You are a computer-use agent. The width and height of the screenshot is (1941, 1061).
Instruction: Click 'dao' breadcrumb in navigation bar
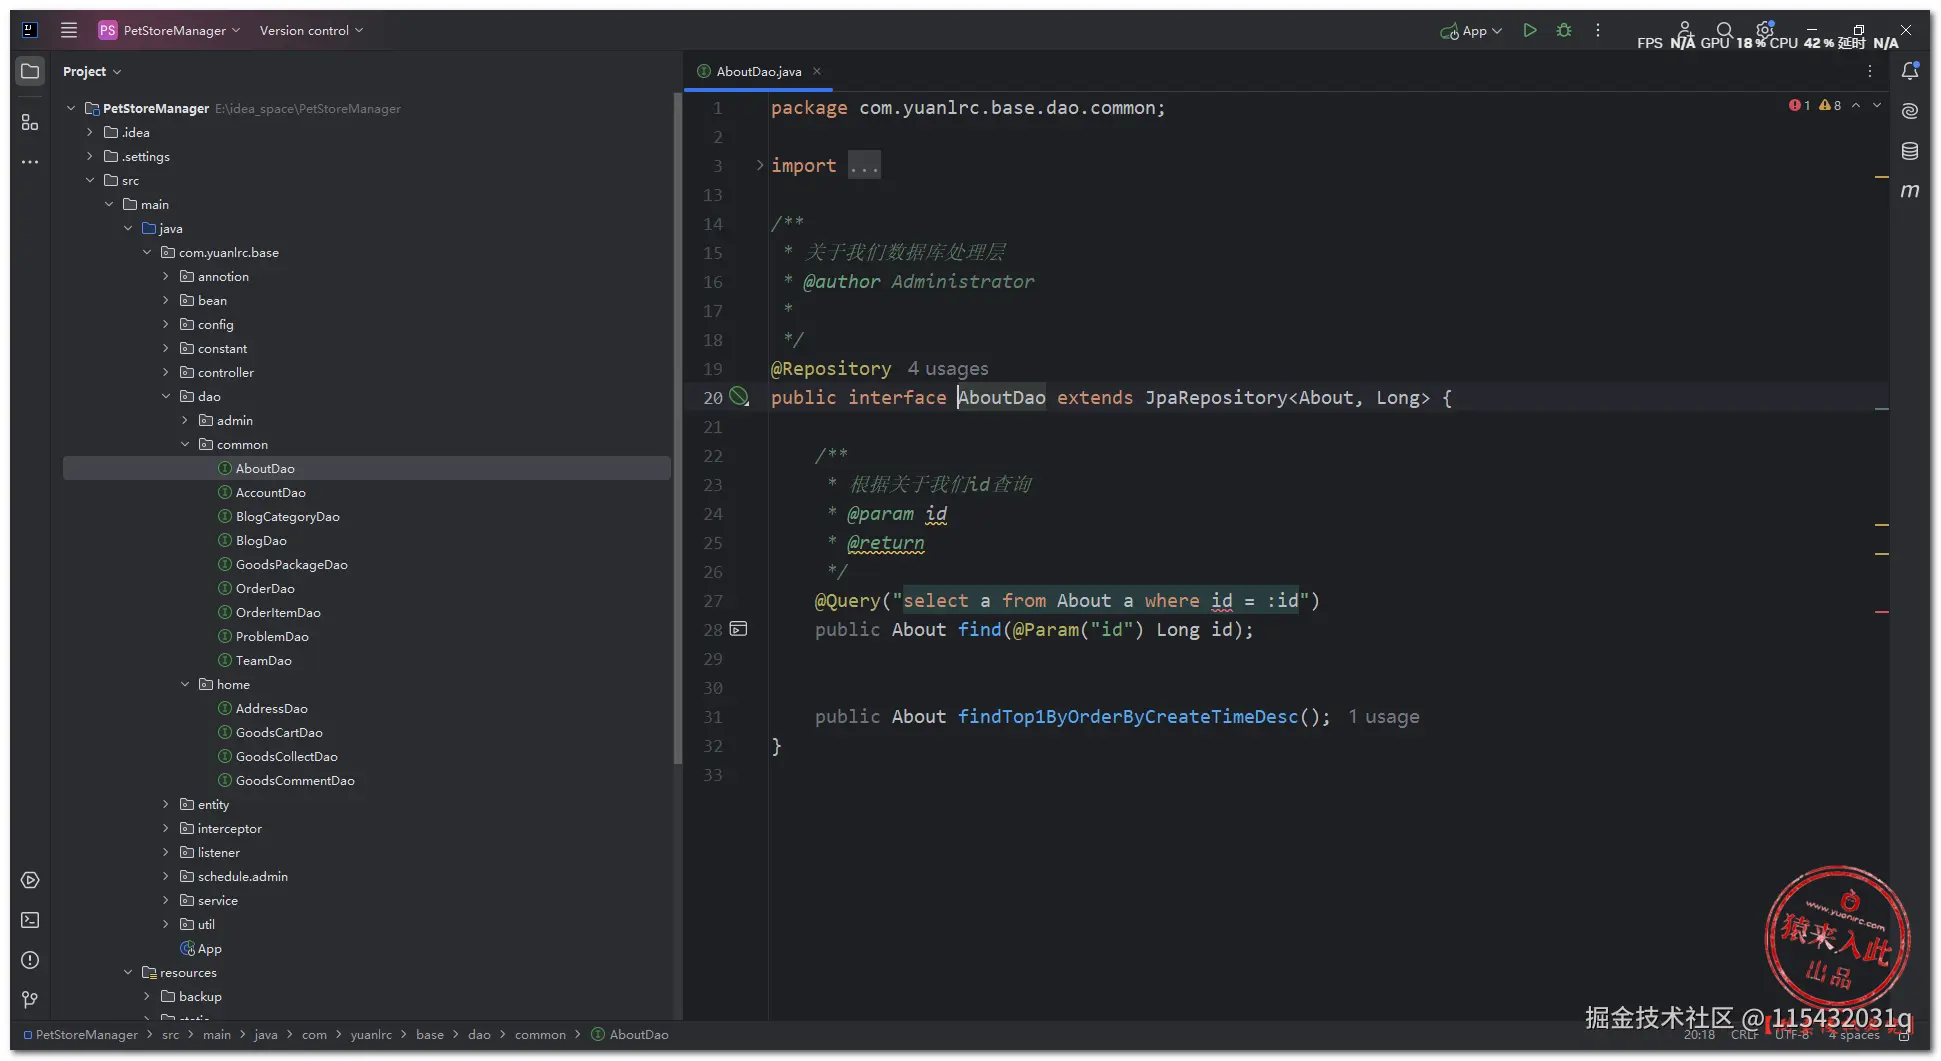pos(480,1035)
